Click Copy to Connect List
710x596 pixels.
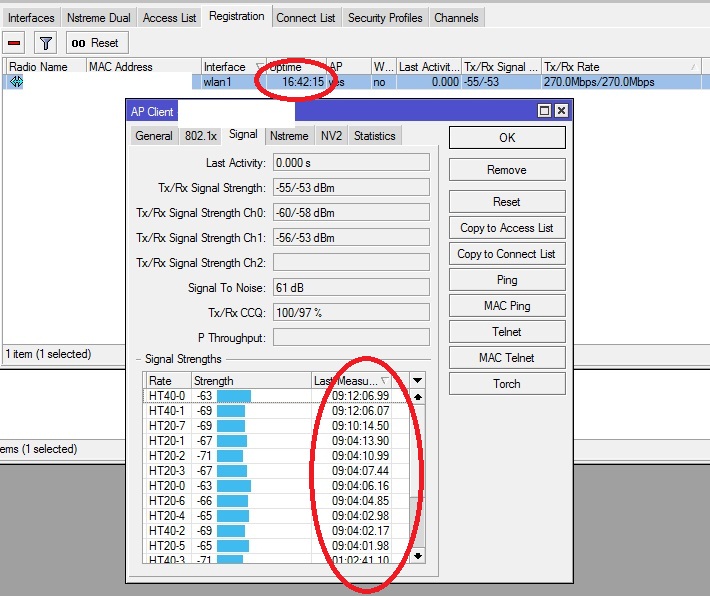tap(507, 254)
